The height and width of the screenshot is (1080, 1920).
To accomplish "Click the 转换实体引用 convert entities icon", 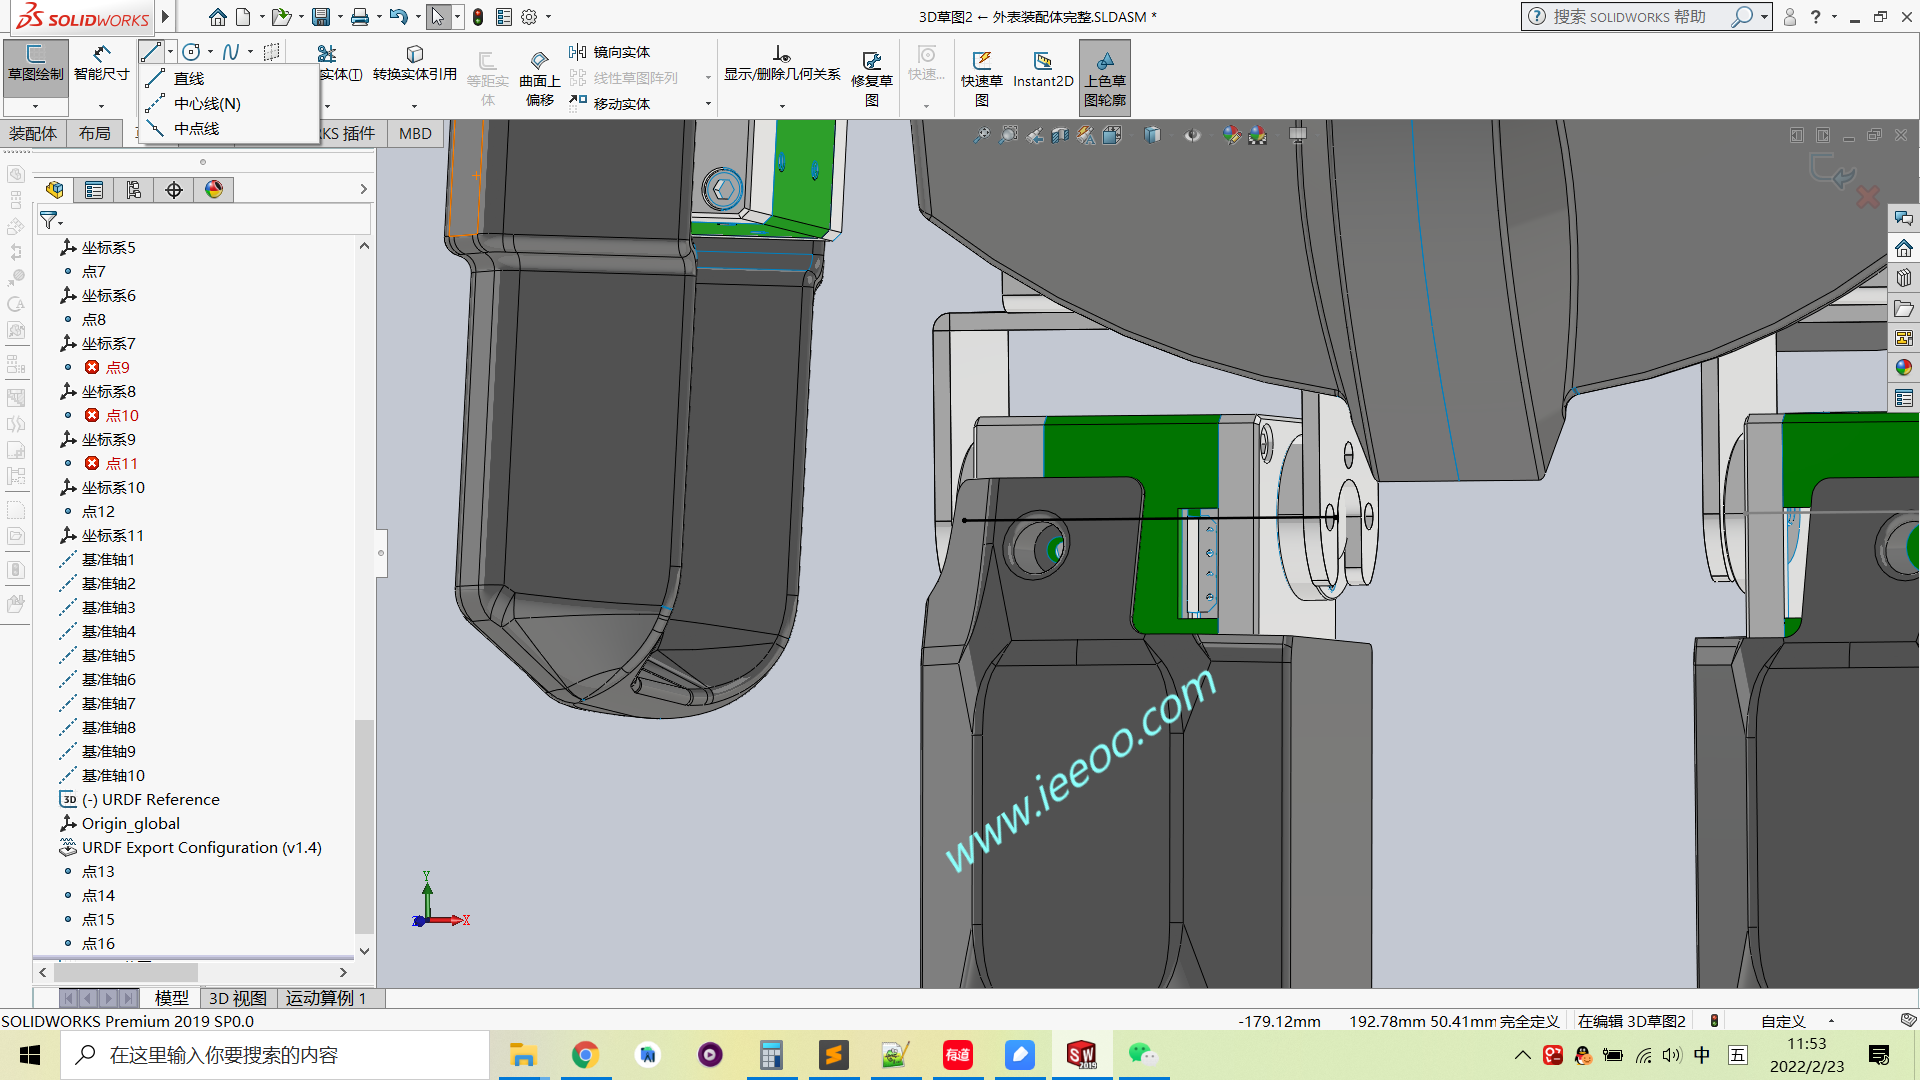I will [x=414, y=54].
